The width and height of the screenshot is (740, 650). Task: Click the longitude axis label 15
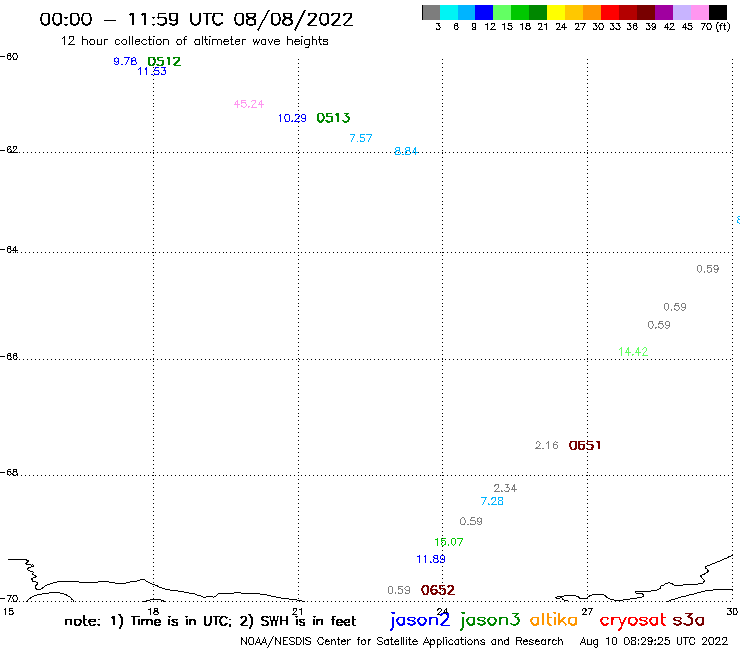[x=8, y=612]
